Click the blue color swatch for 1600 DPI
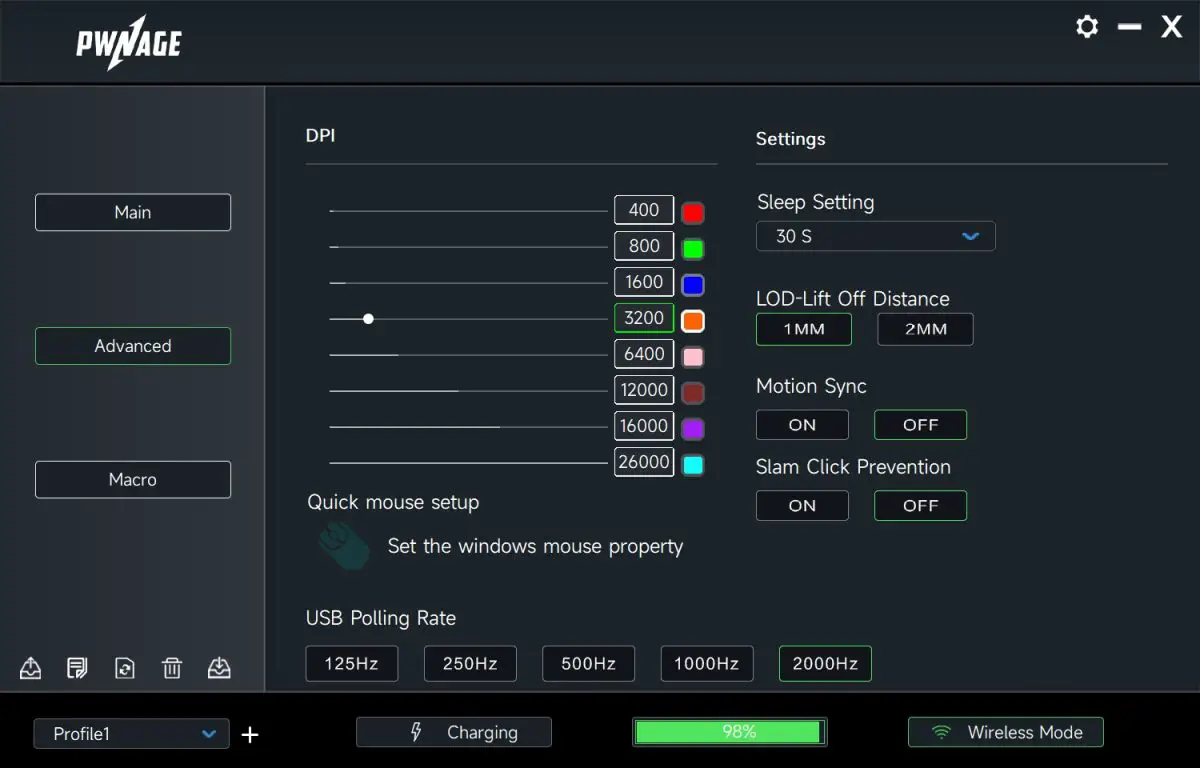The height and width of the screenshot is (768, 1200). point(693,285)
